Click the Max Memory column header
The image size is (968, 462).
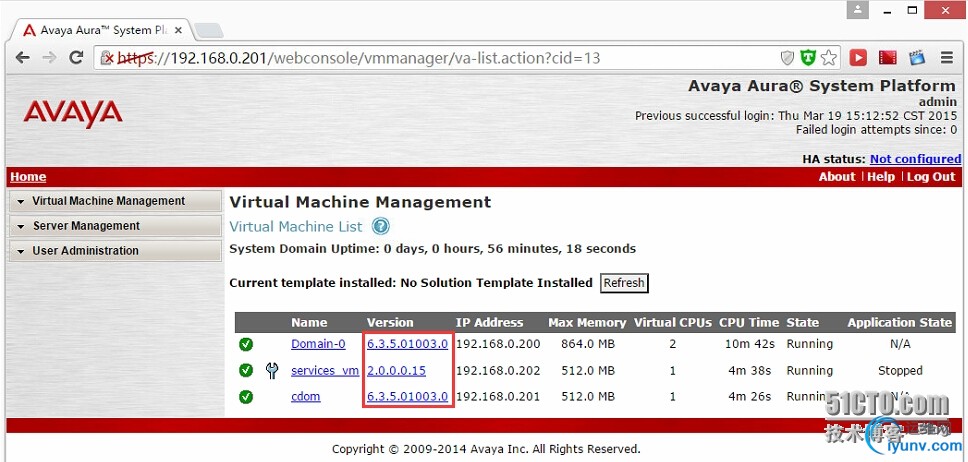click(x=587, y=322)
